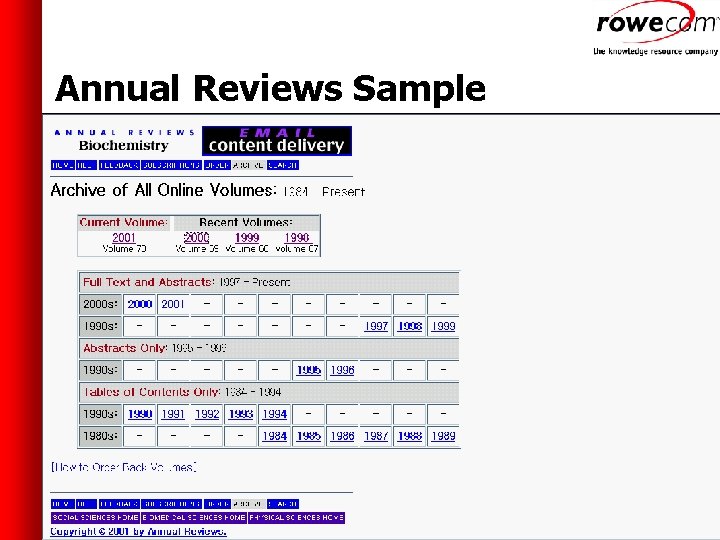Image resolution: width=720 pixels, height=540 pixels.
Task: Open the 1991 table of contents volume
Action: [173, 414]
